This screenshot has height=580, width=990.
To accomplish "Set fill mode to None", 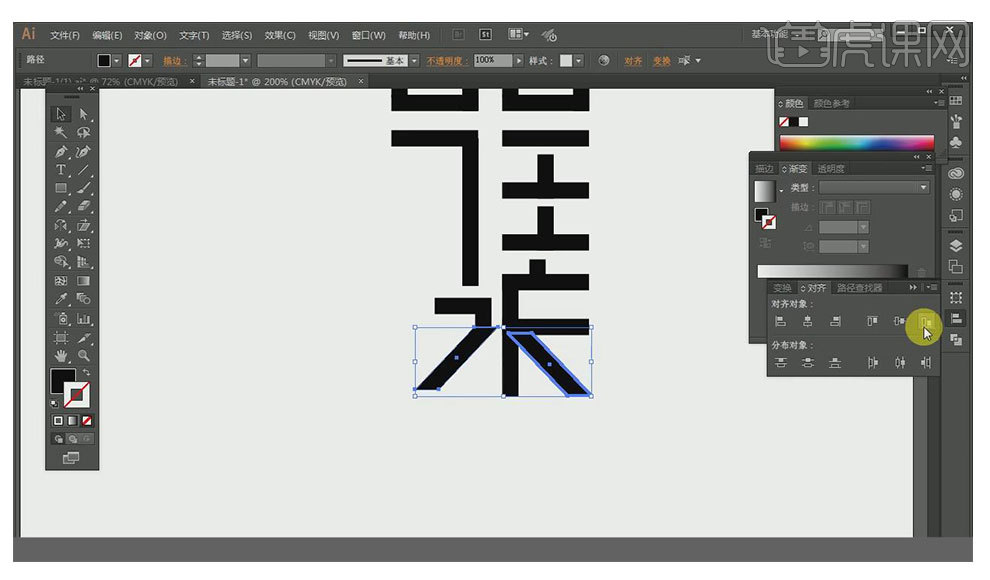I will pos(87,420).
